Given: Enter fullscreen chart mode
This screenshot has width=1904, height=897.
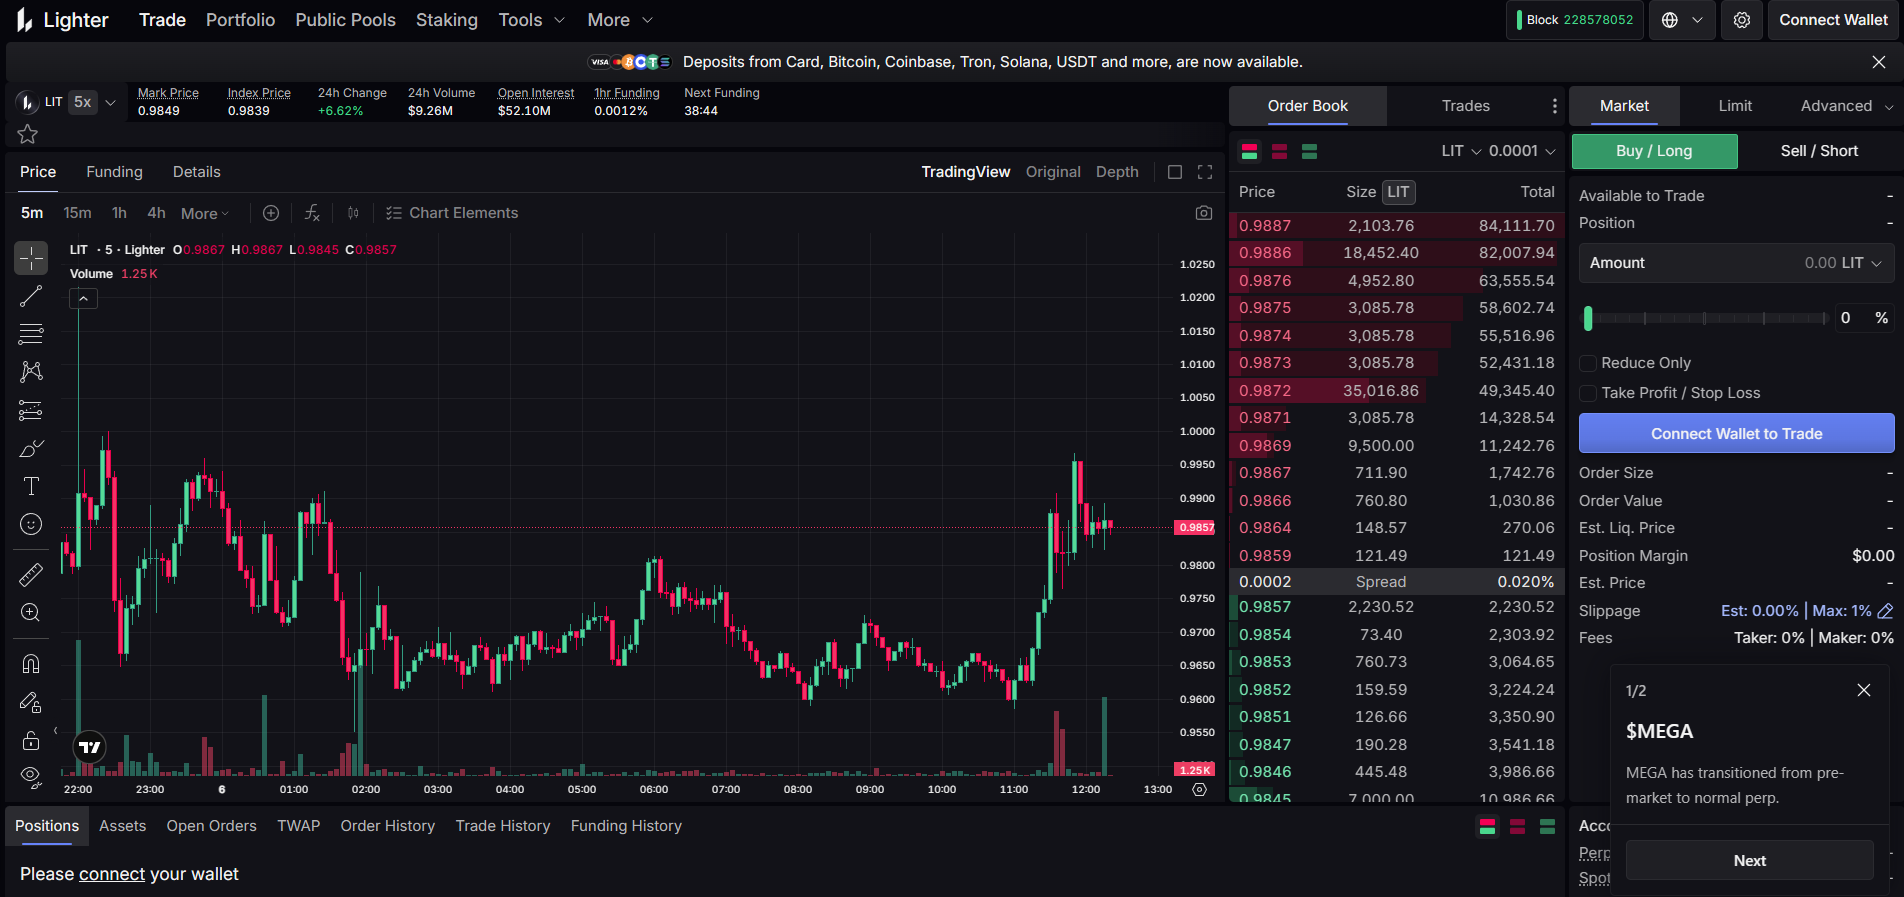Looking at the screenshot, I should pyautogui.click(x=1205, y=172).
